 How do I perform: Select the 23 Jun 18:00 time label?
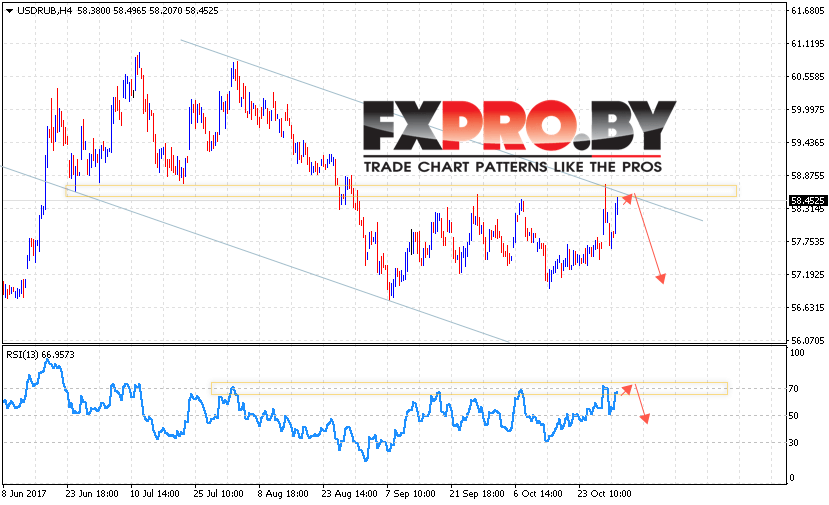tap(92, 494)
